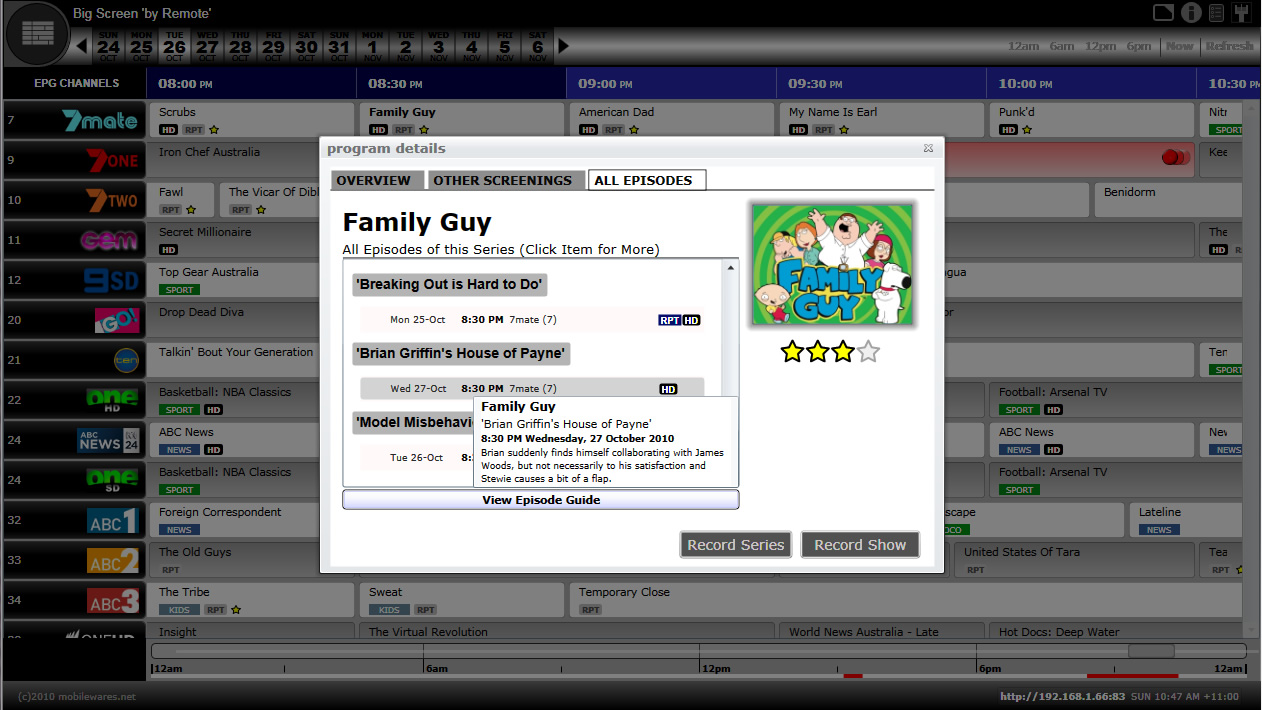Select the 7mate channel logo
This screenshot has width=1262, height=710.
[x=99, y=120]
